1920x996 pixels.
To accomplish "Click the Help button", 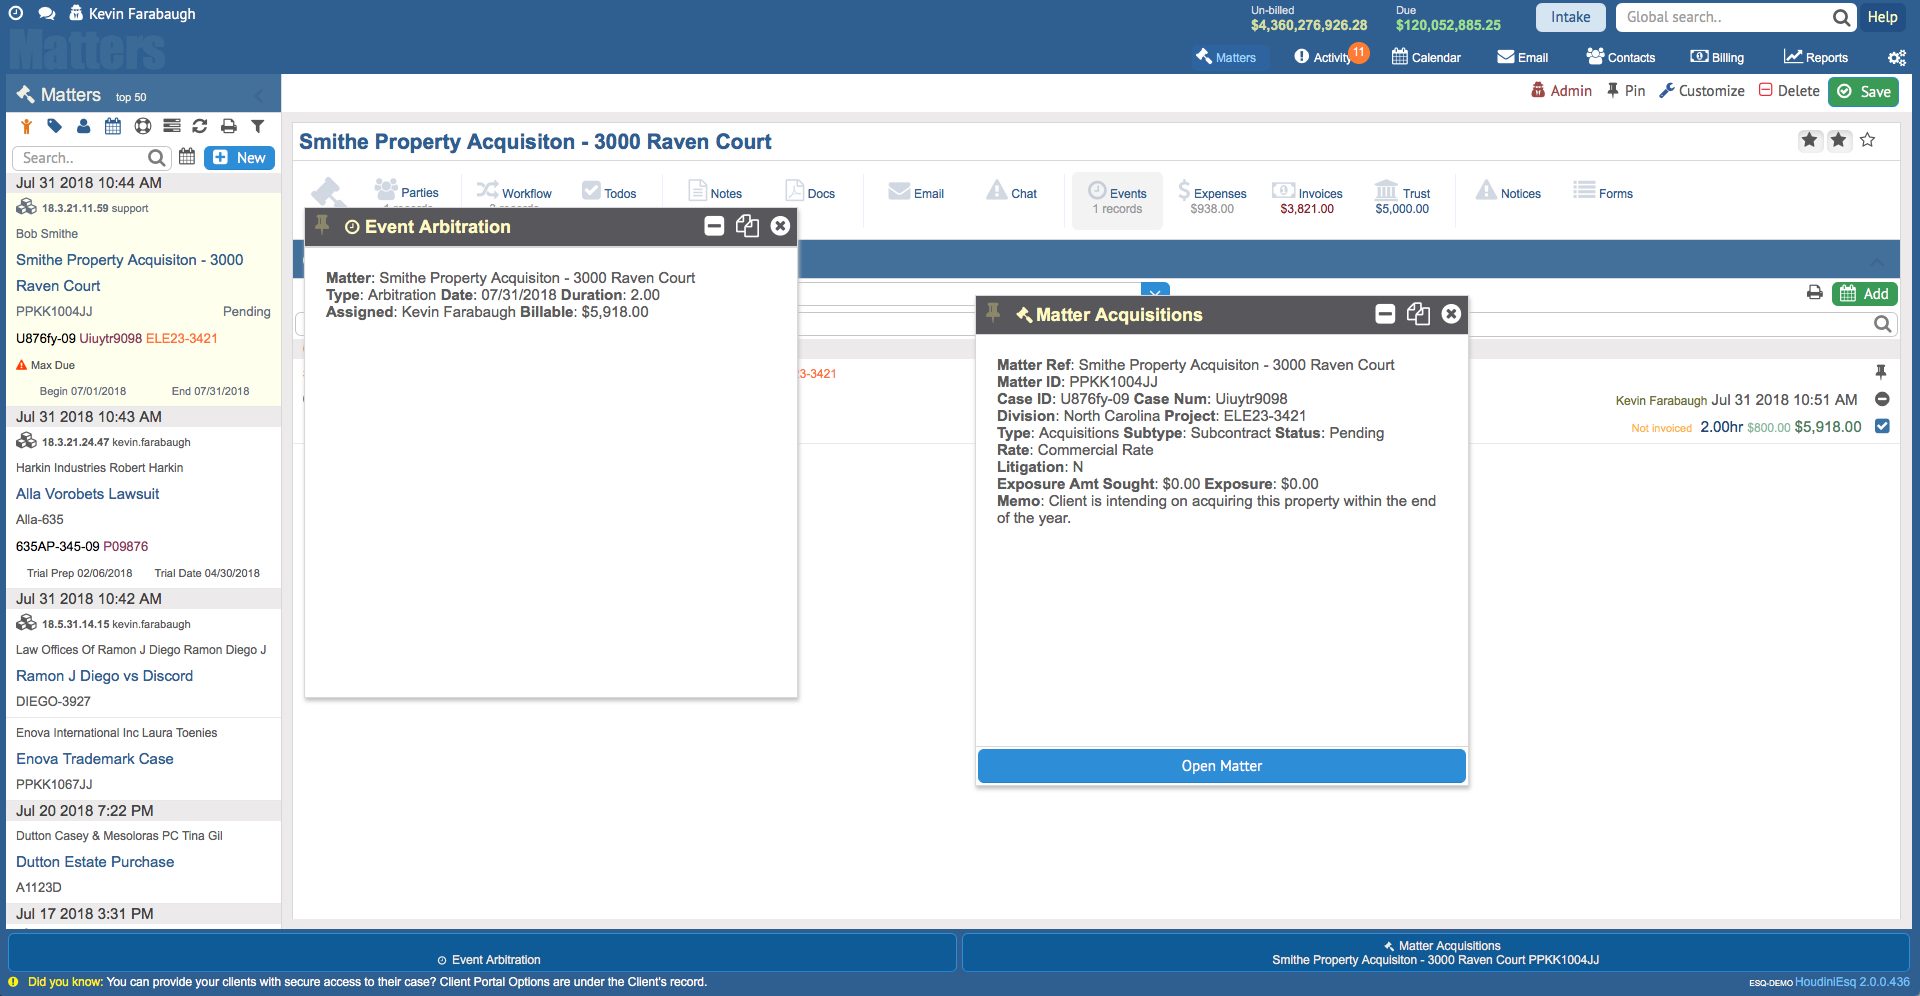I will click(1882, 17).
